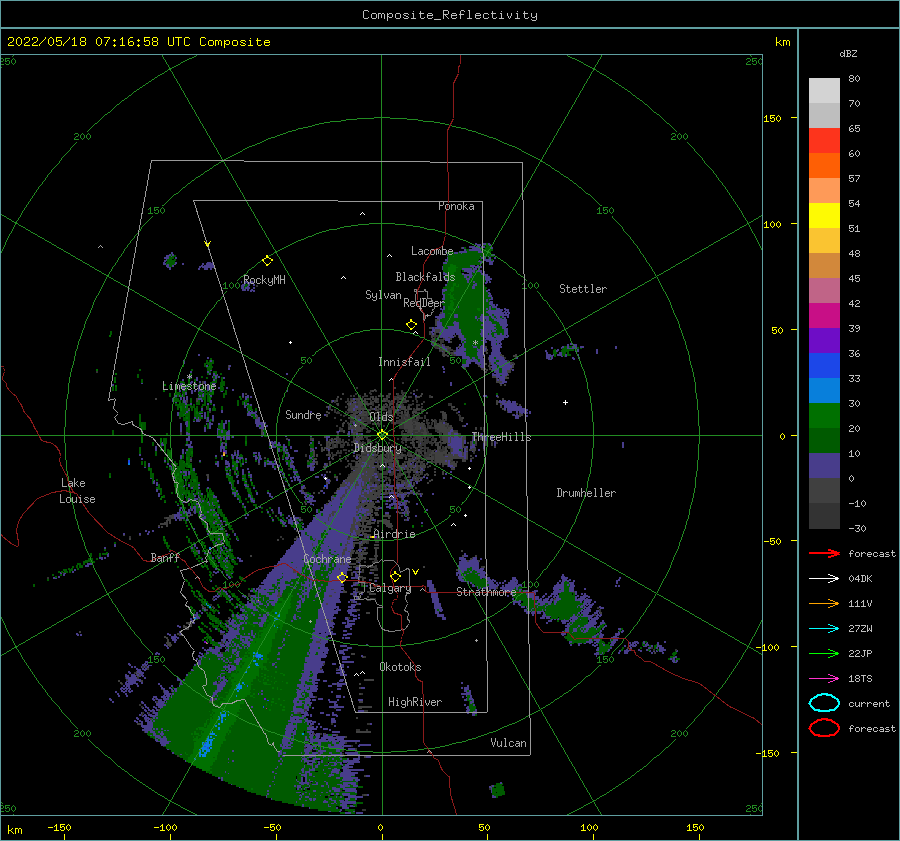Viewport: 900px width, 841px height.
Task: Click the ThreeHills label
Action: pyautogui.click(x=501, y=437)
